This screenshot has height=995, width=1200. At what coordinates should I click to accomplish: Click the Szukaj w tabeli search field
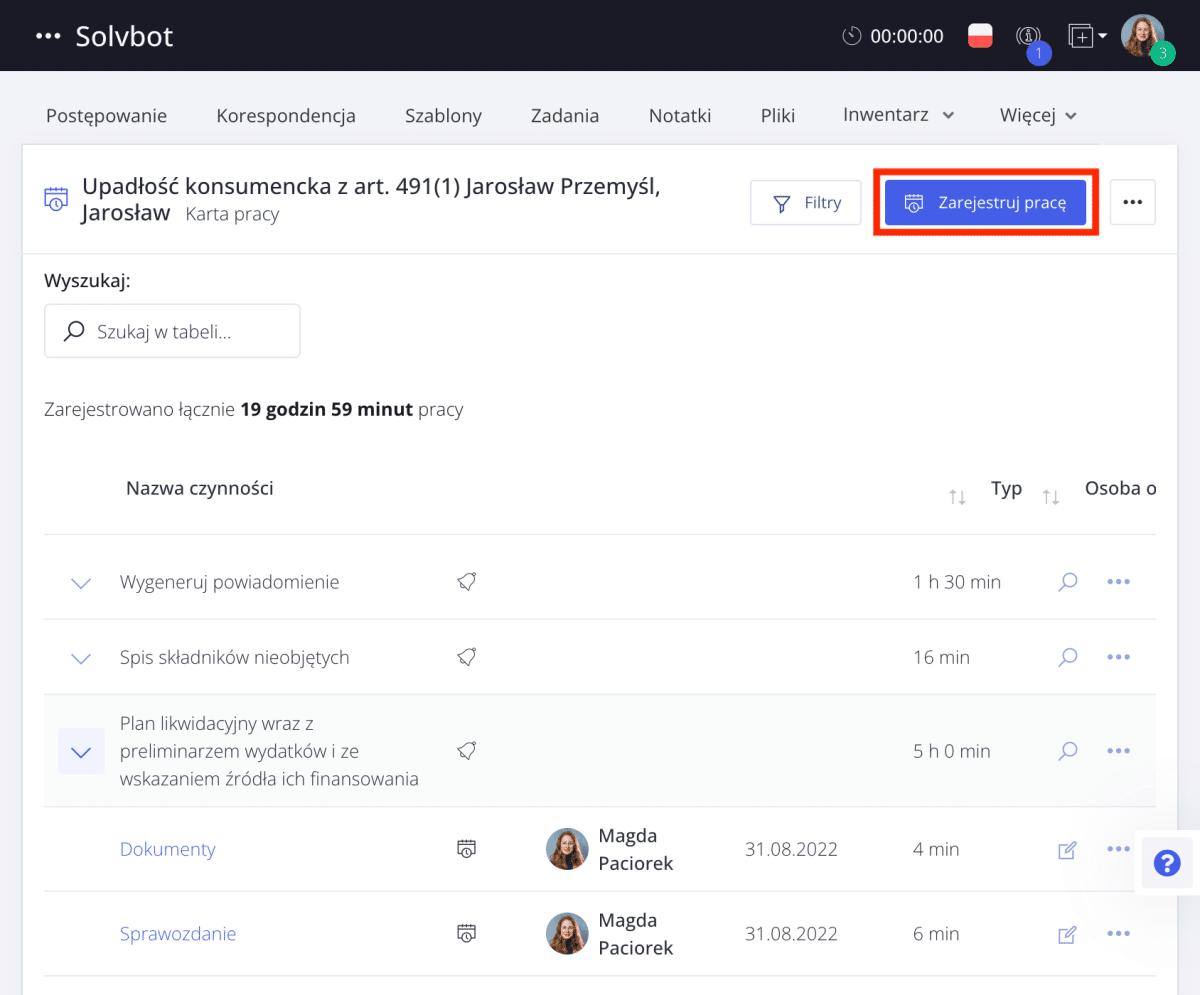click(172, 331)
